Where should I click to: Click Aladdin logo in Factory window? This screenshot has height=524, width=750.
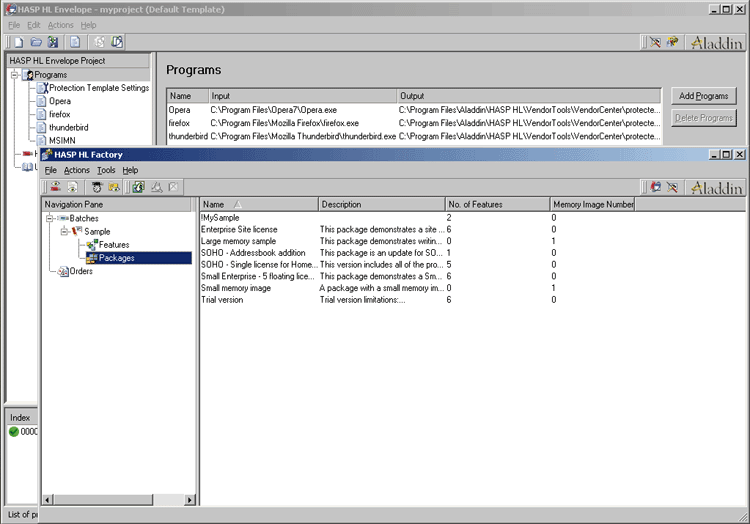coord(716,187)
